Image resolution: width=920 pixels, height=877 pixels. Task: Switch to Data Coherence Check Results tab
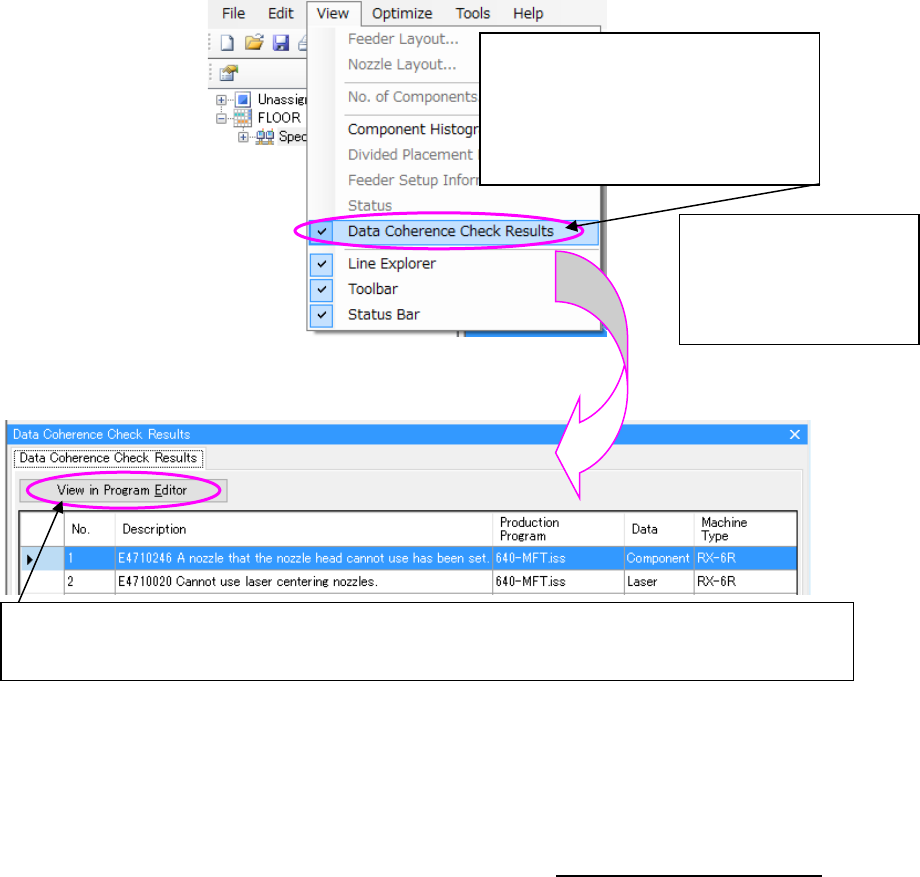click(x=109, y=458)
